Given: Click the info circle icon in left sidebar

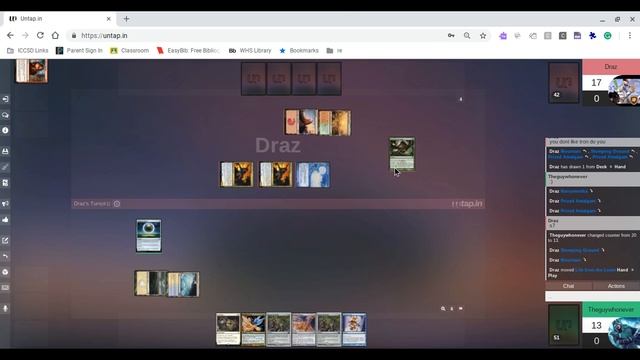Looking at the screenshot, I should coord(5,131).
